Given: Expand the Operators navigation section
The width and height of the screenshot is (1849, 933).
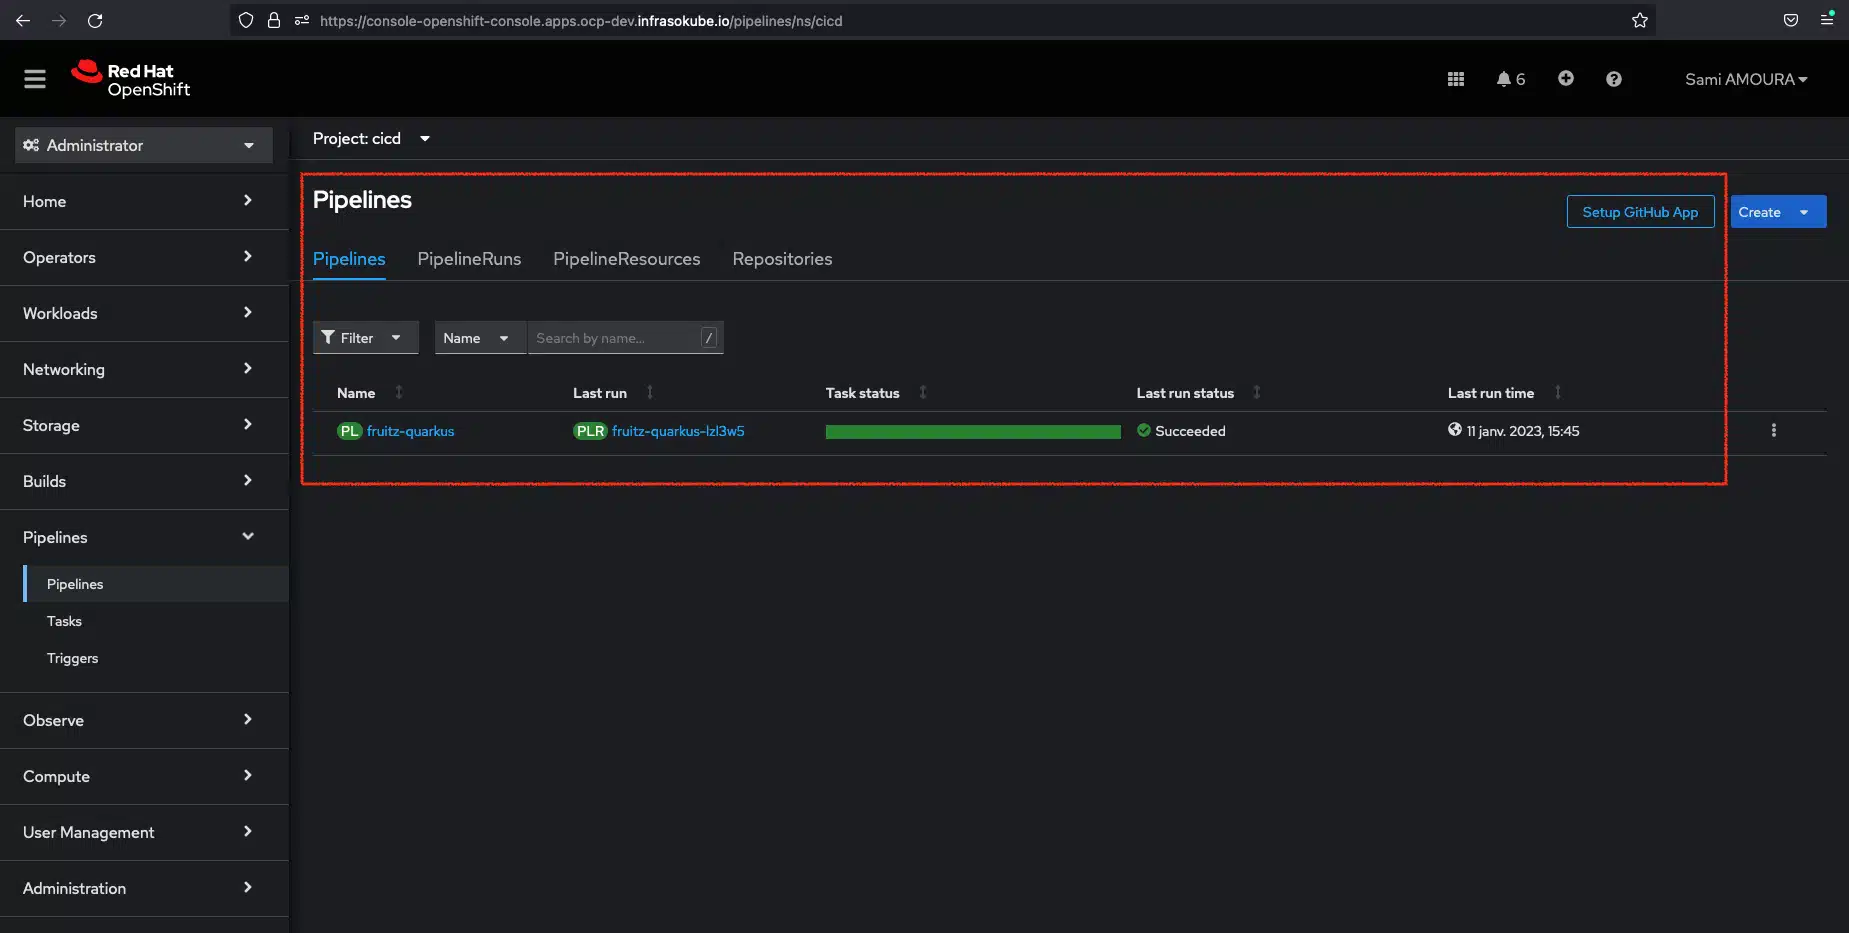Looking at the screenshot, I should click(x=144, y=257).
